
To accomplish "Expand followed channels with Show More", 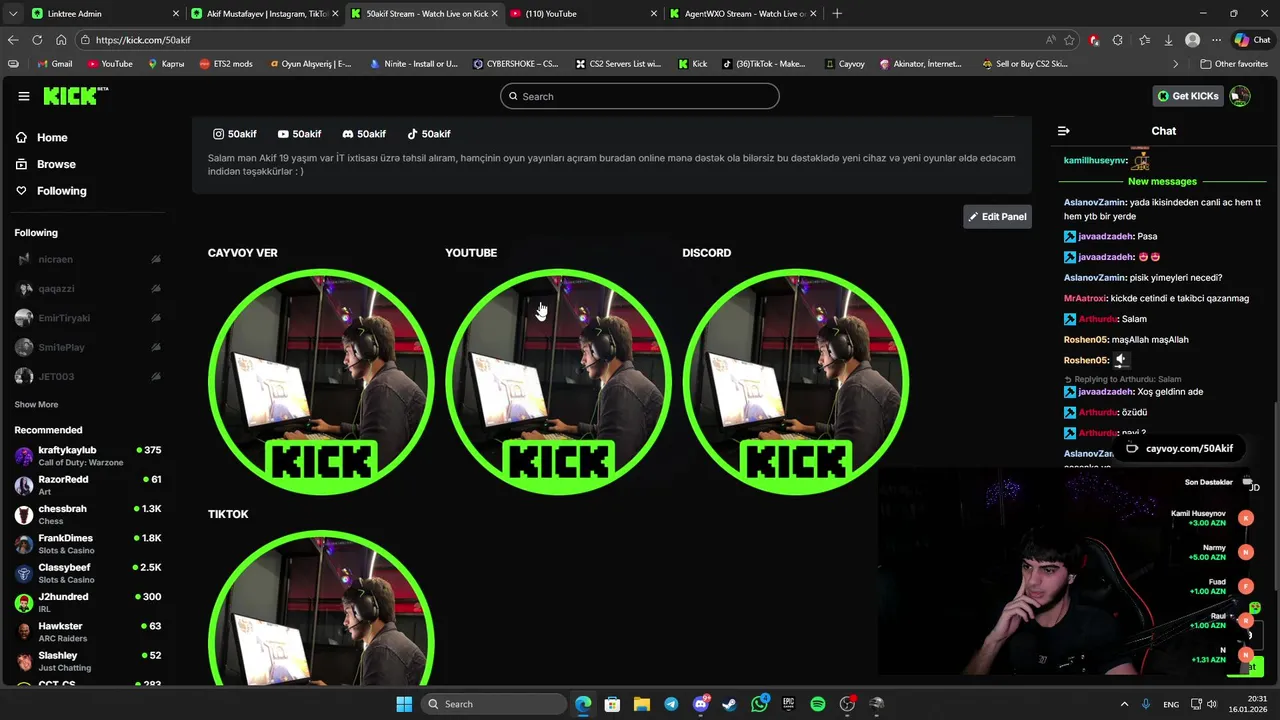I will click(x=36, y=405).
